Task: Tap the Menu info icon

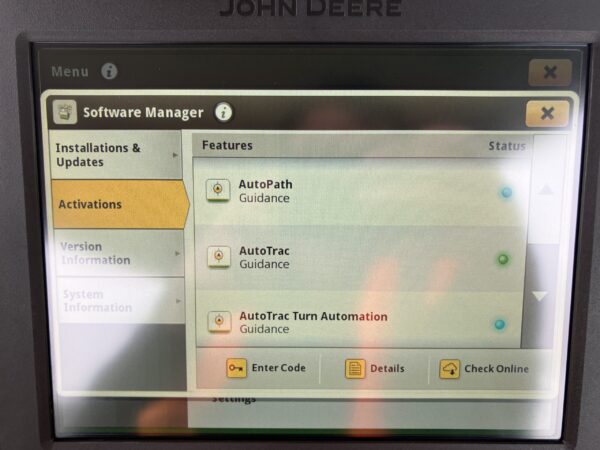Action: (109, 71)
